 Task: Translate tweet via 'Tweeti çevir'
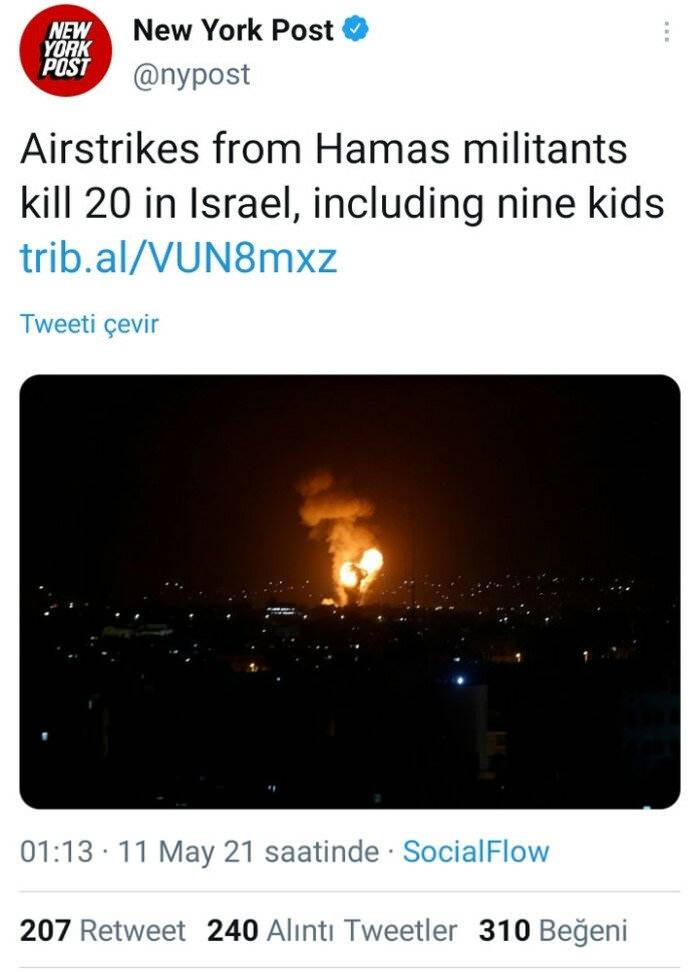click(89, 324)
